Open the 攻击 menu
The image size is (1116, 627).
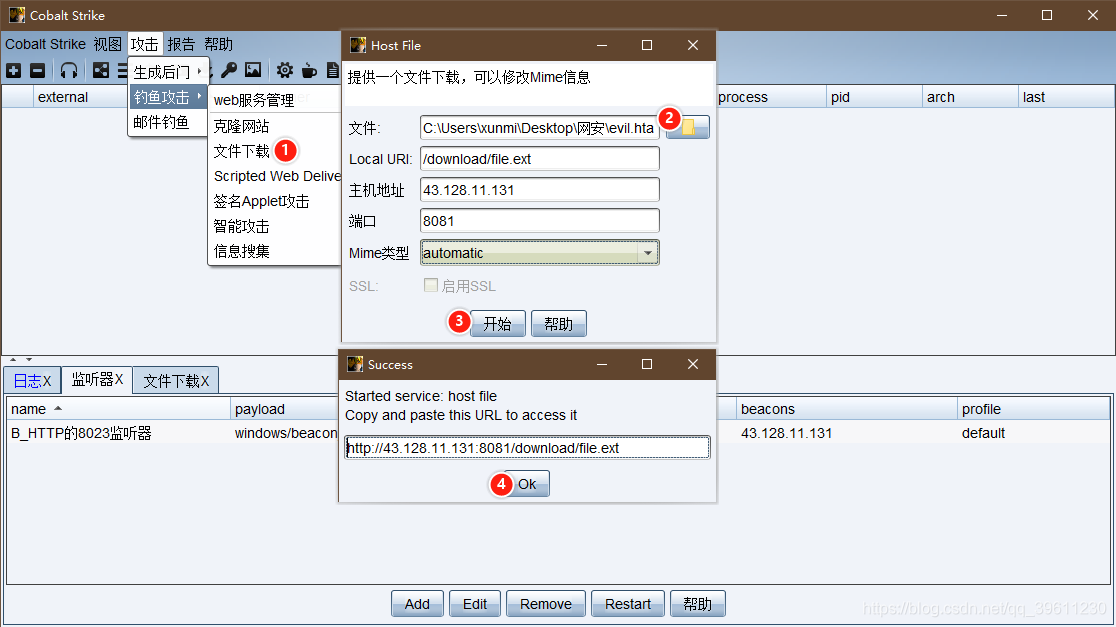(x=144, y=44)
